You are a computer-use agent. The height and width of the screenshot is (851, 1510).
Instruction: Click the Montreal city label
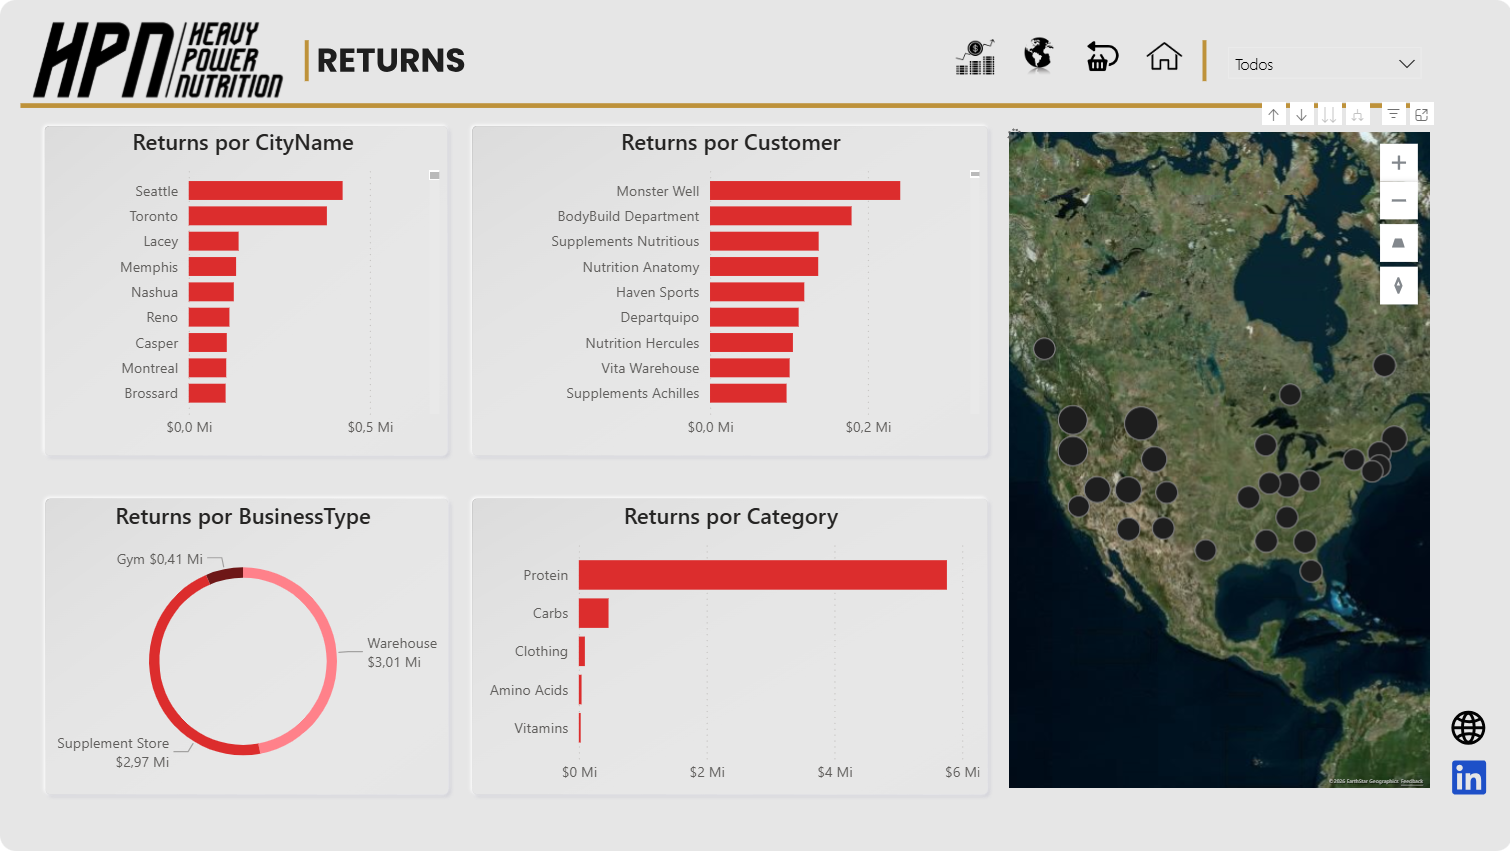point(150,368)
